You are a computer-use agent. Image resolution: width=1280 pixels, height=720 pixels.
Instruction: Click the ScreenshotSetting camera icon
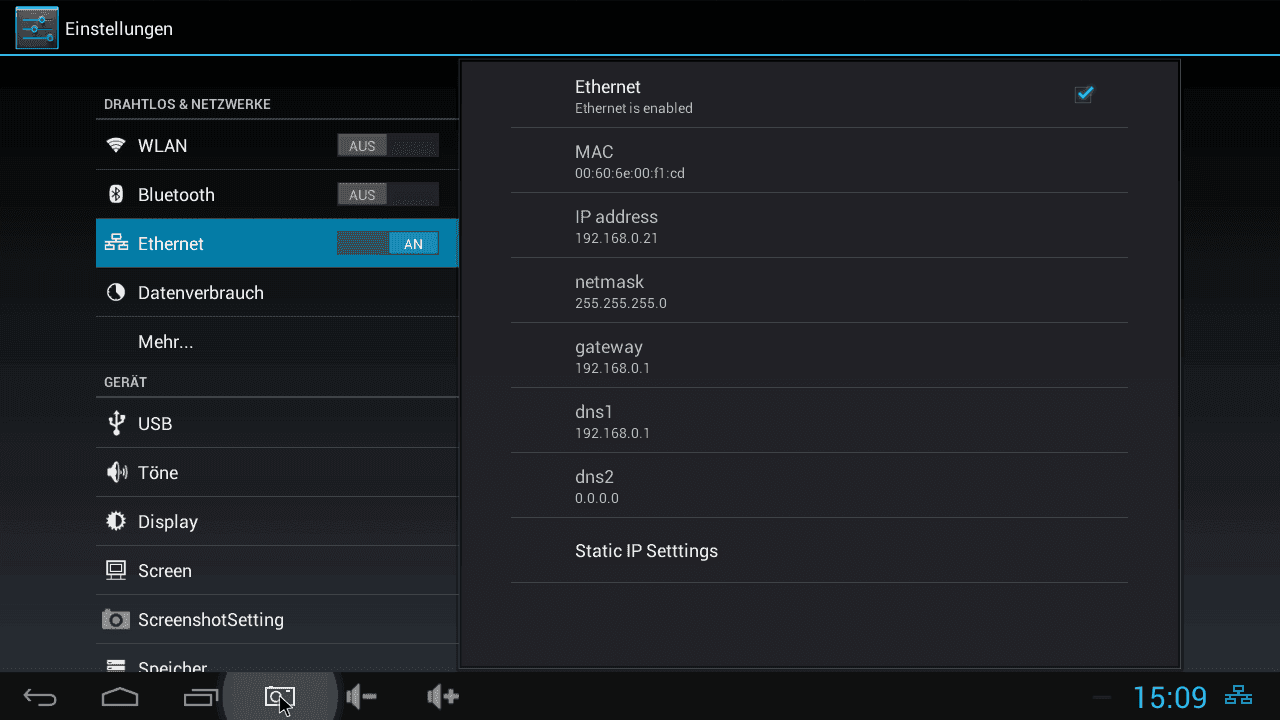116,620
